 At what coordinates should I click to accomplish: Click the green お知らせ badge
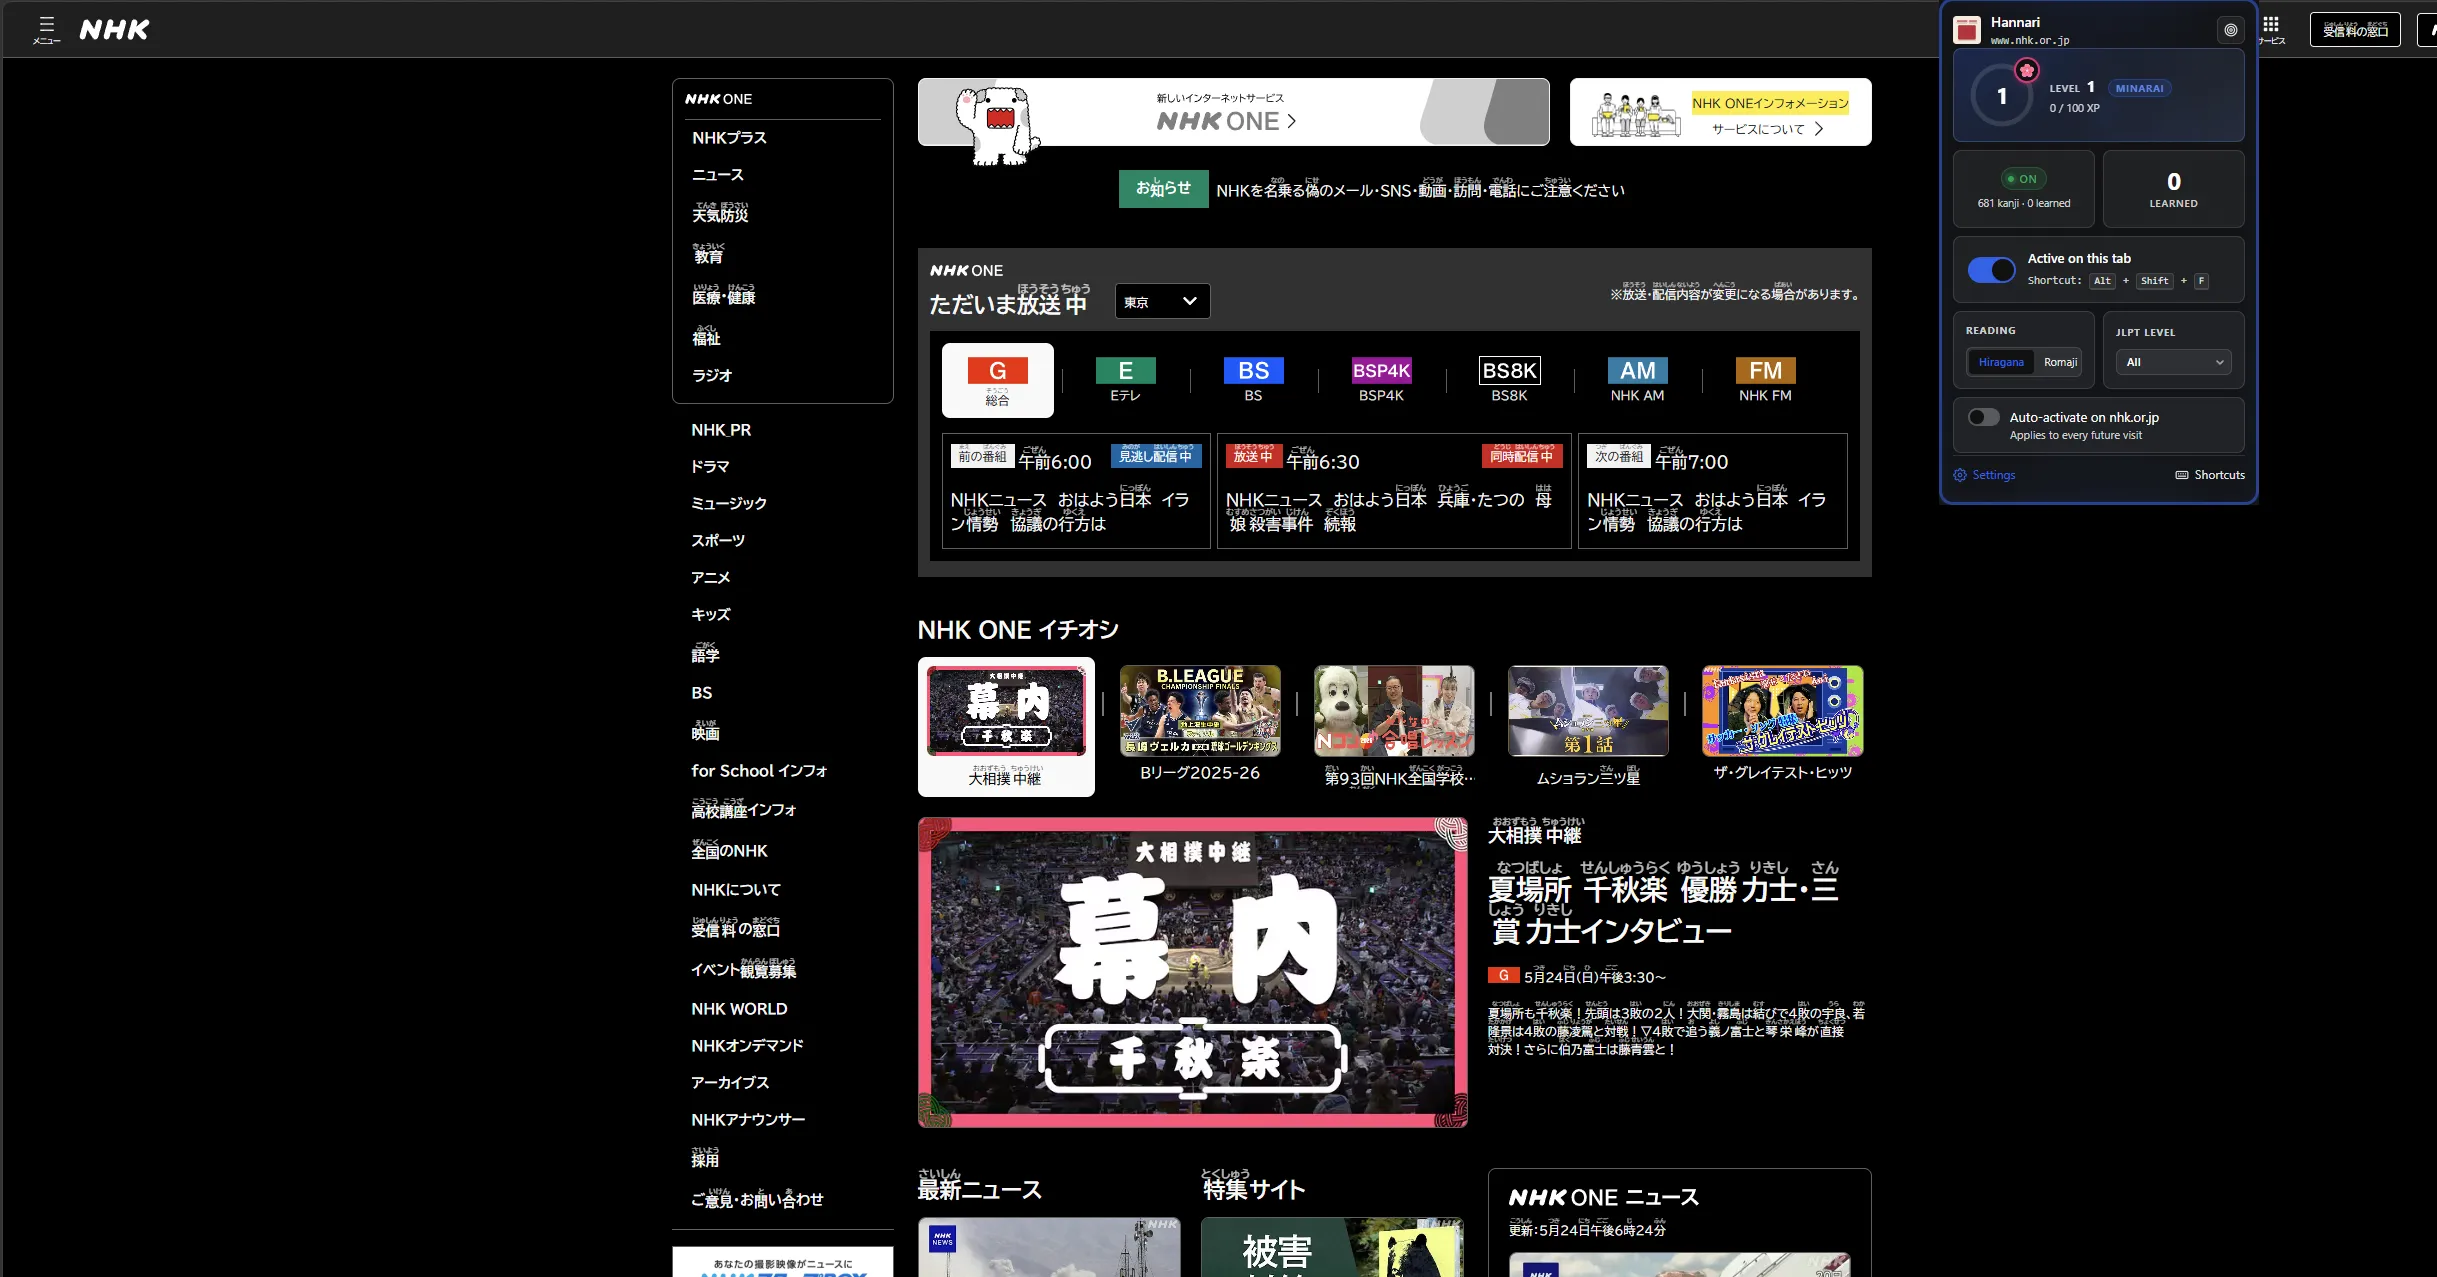point(1163,189)
